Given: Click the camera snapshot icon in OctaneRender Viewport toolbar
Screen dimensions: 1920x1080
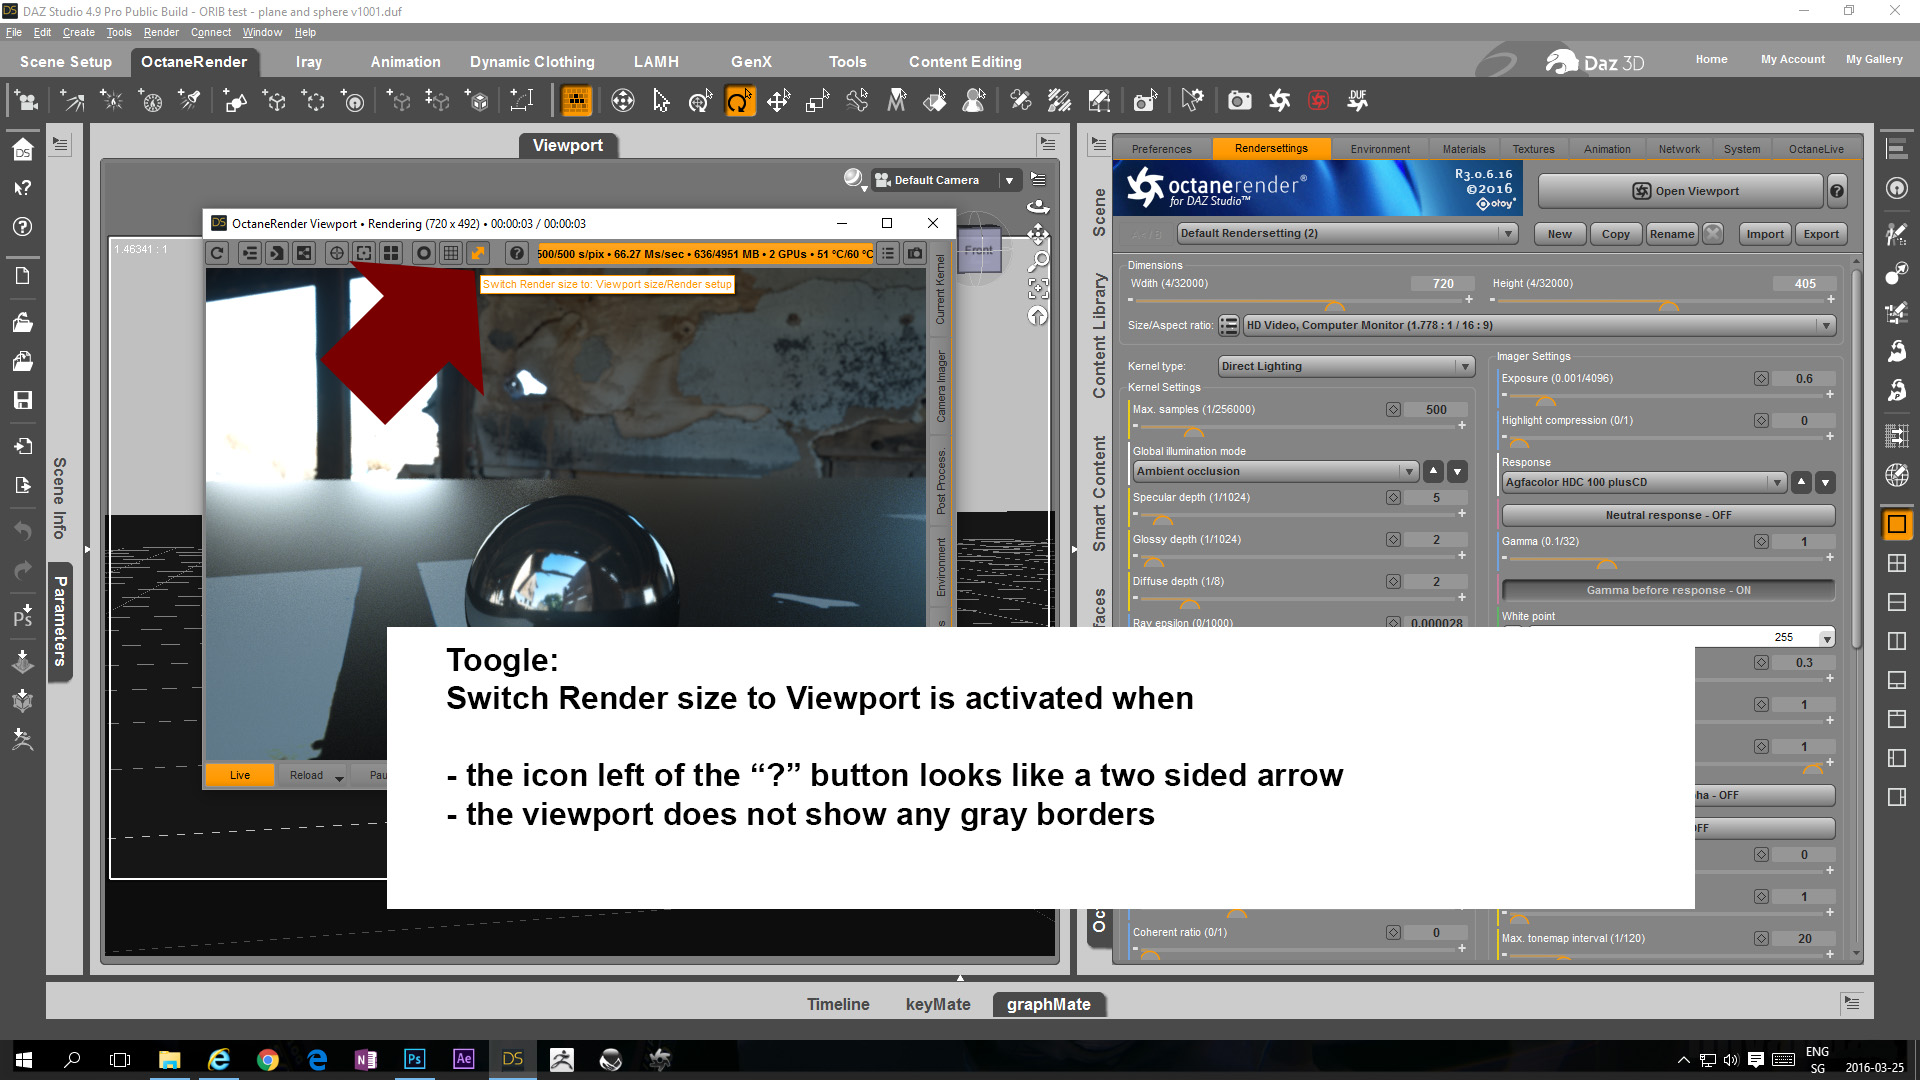Looking at the screenshot, I should click(x=914, y=254).
